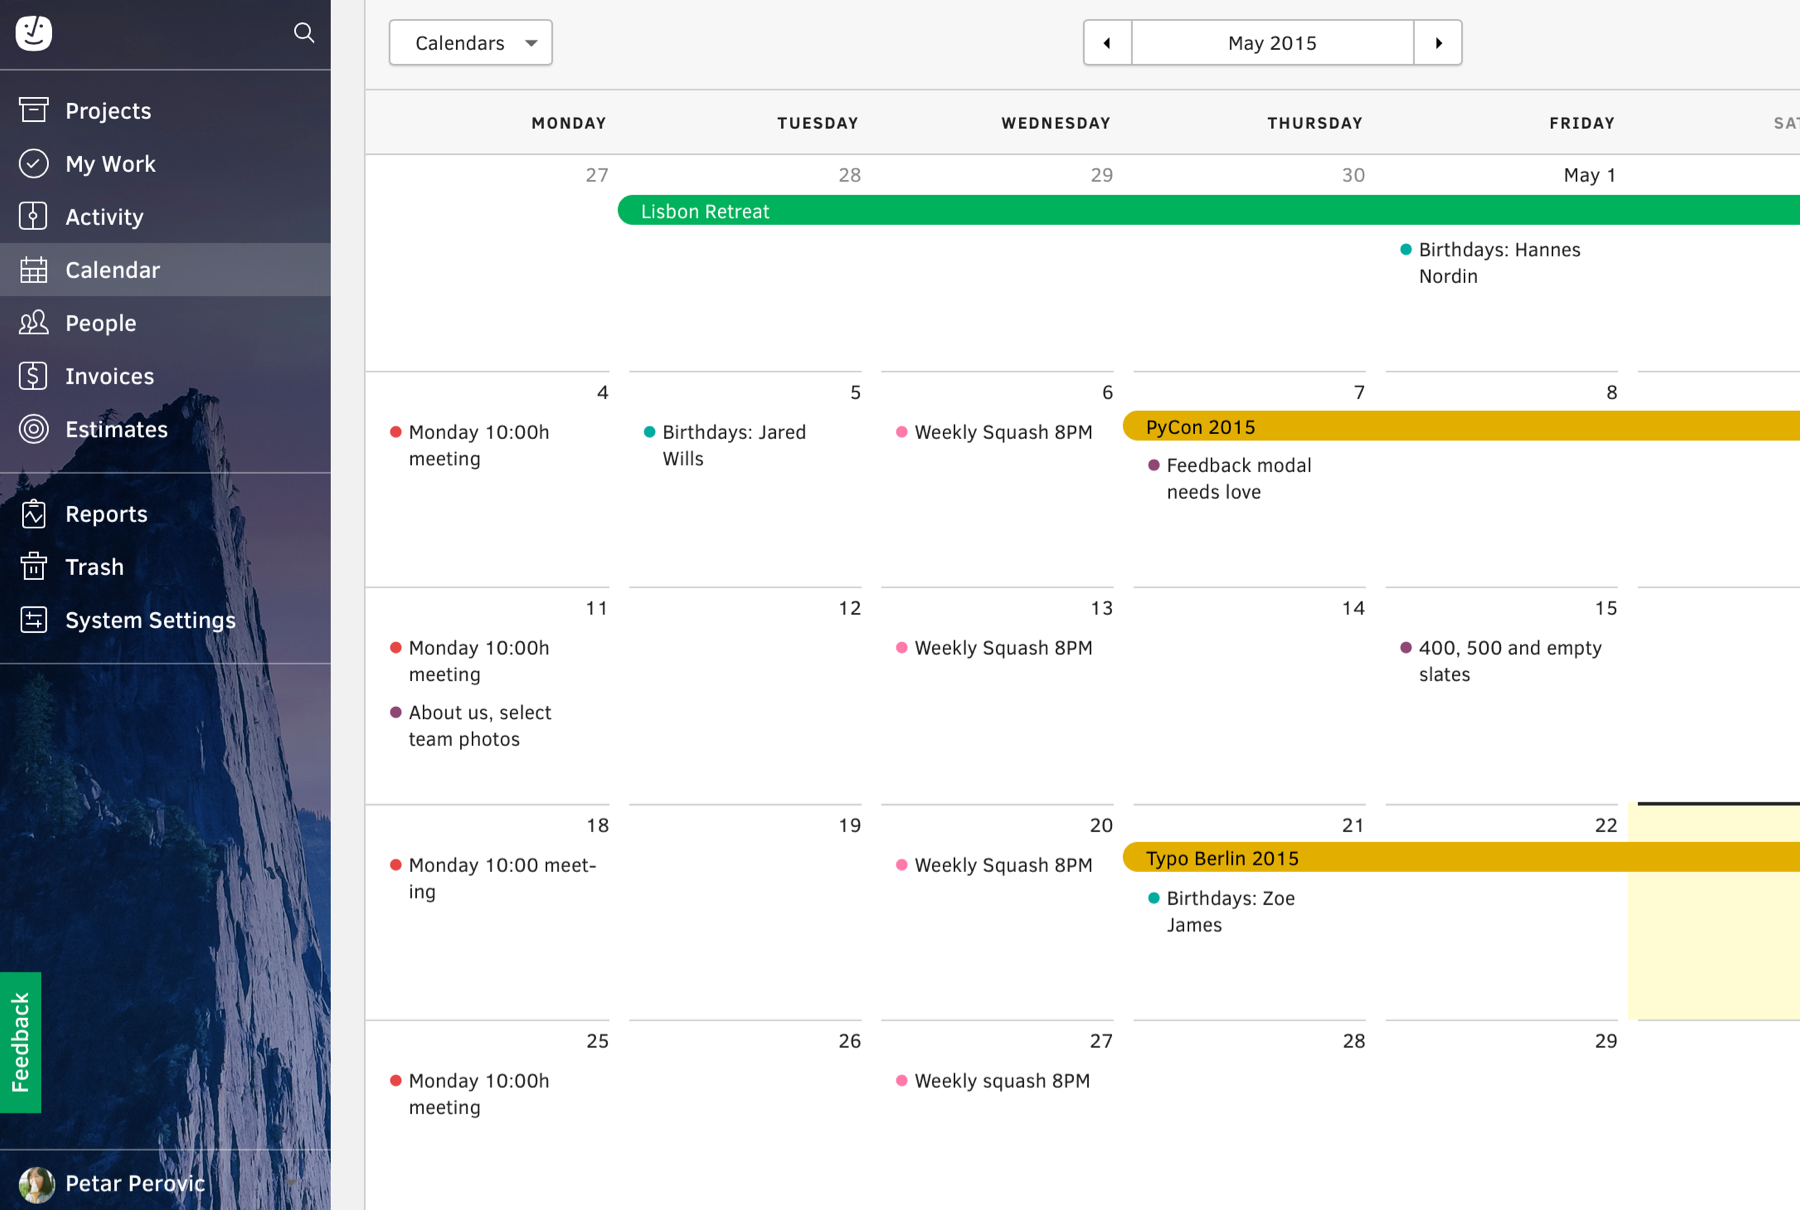1800x1210 pixels.
Task: Click the app logo icon
Action: point(34,33)
